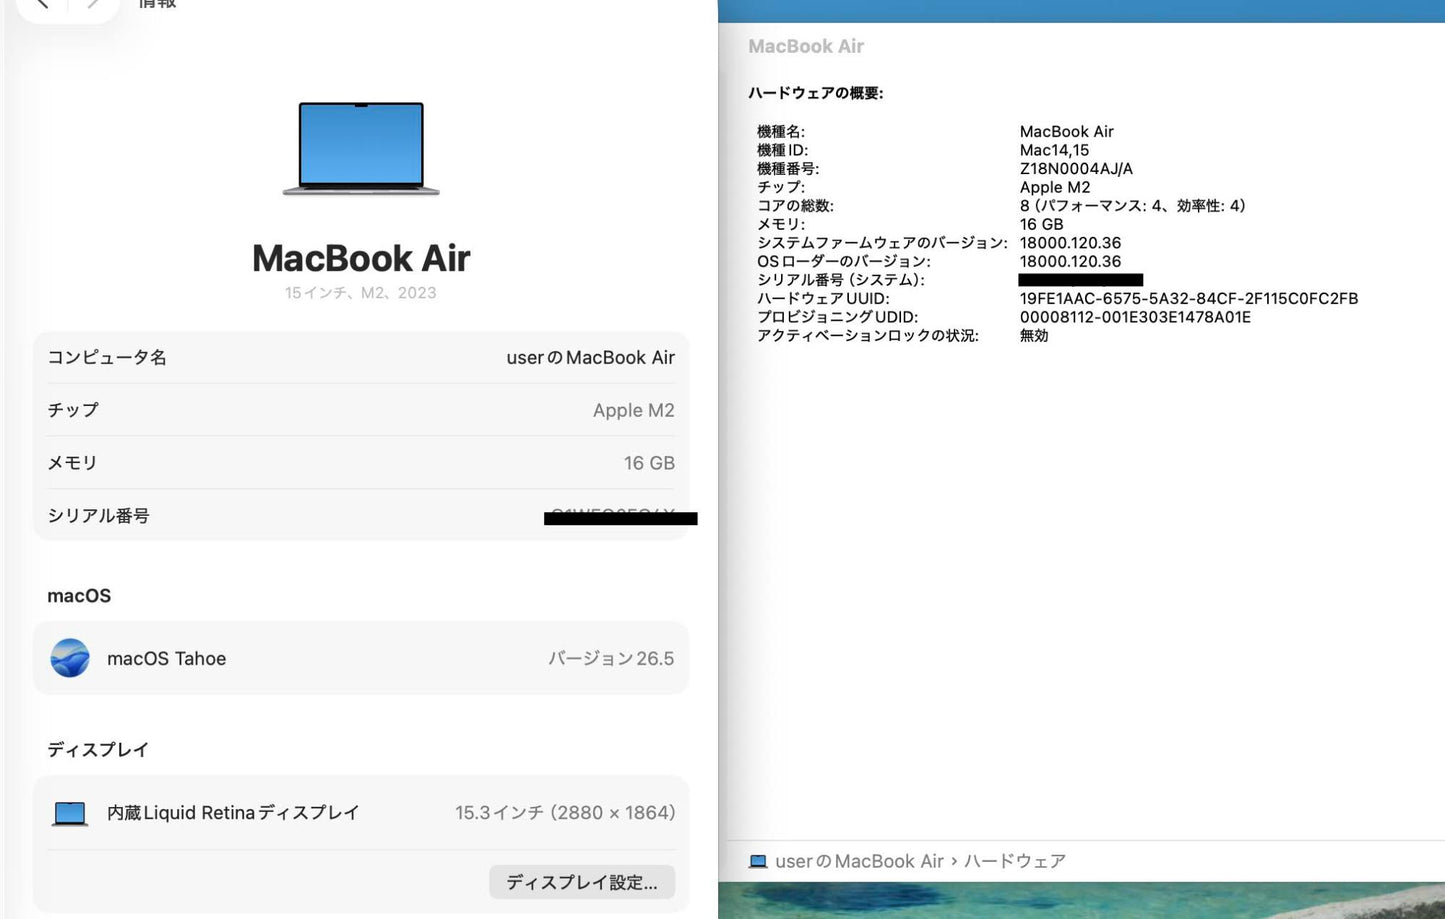Click the ハードウェアUUID value
1445x919 pixels.
pos(1189,298)
